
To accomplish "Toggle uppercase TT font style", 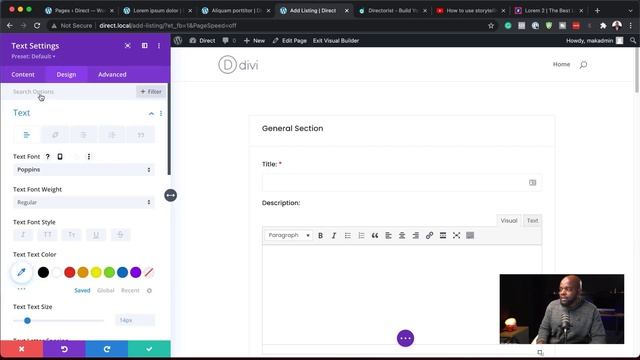I will 47,235.
